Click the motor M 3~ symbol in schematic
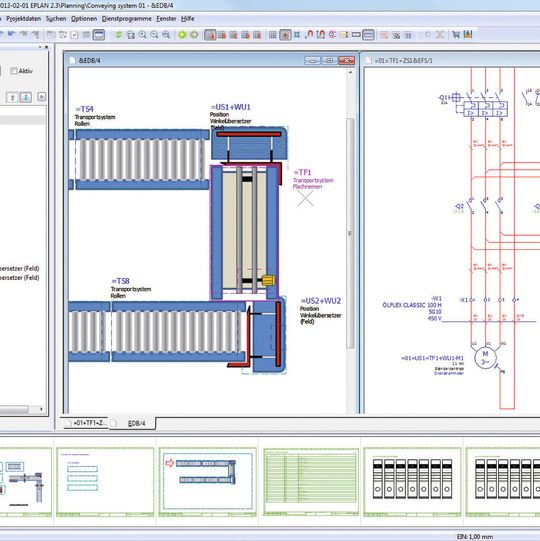 tap(485, 358)
